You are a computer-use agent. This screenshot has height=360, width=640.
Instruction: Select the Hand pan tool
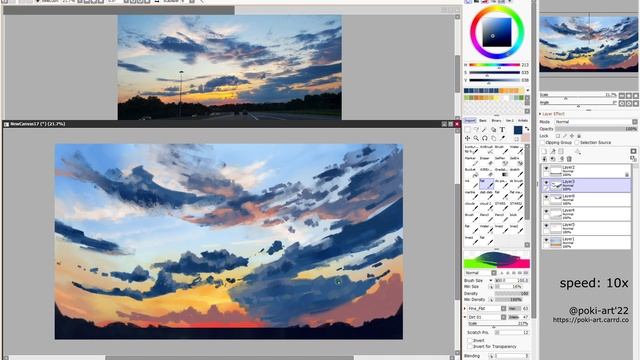493,138
